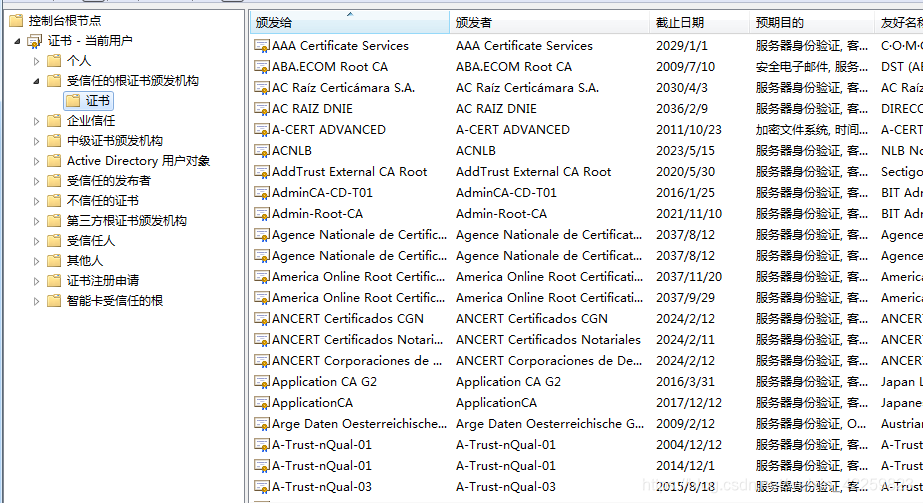Click certificate icon for ABA.ECOM Root CA

point(261,67)
